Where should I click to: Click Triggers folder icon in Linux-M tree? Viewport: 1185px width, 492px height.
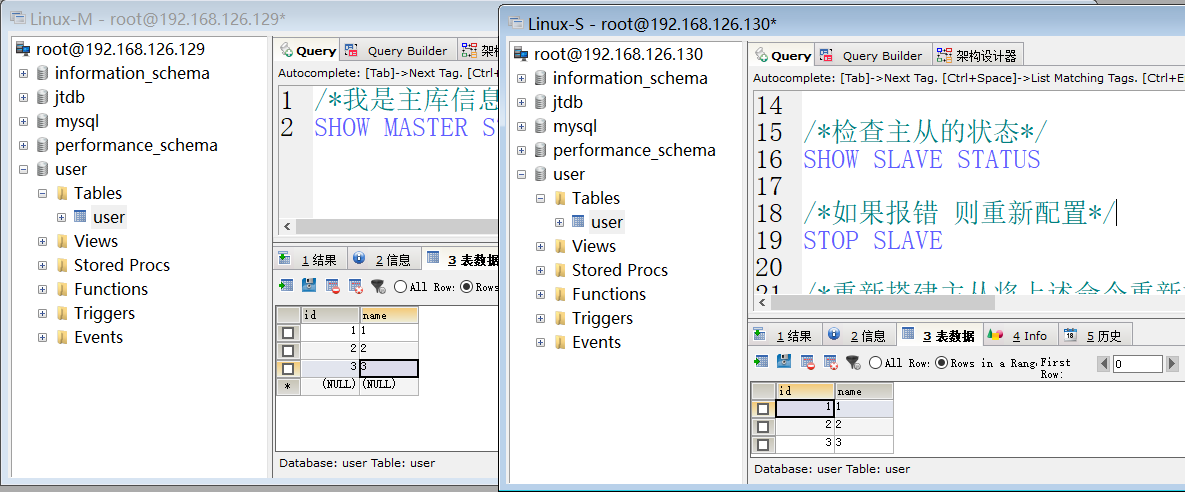click(62, 314)
